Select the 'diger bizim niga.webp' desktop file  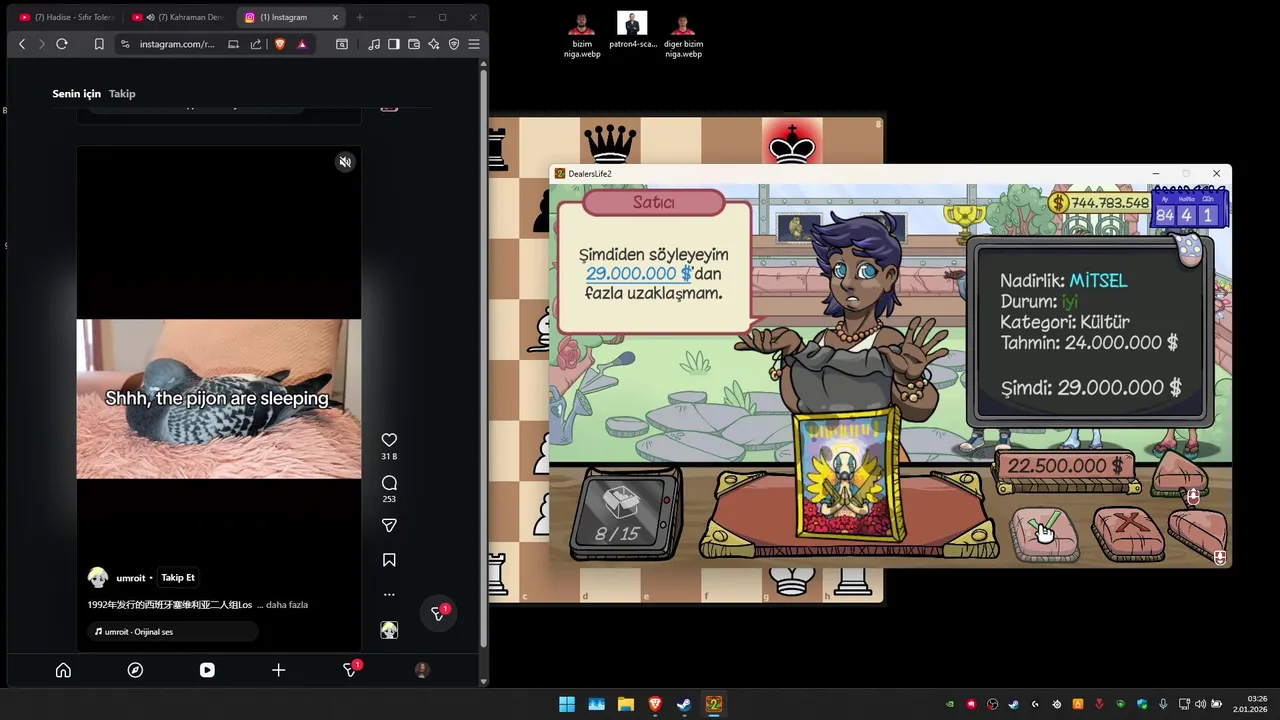(x=684, y=35)
